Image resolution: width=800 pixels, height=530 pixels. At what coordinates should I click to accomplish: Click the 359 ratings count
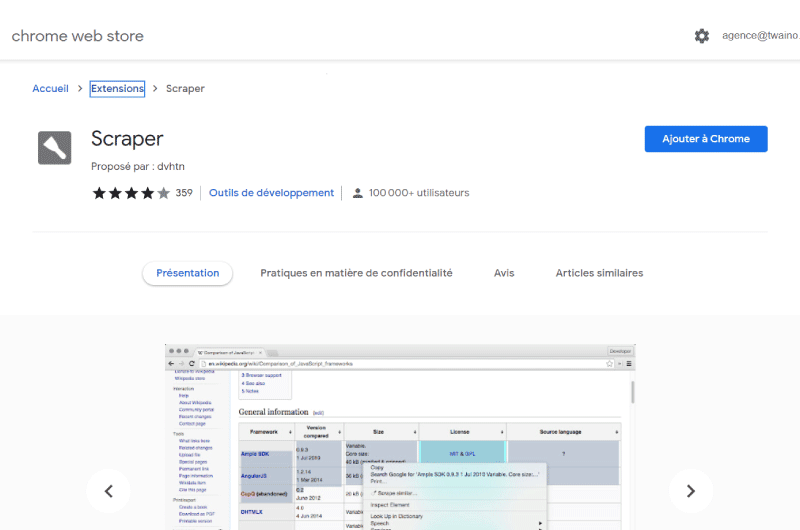tap(184, 193)
